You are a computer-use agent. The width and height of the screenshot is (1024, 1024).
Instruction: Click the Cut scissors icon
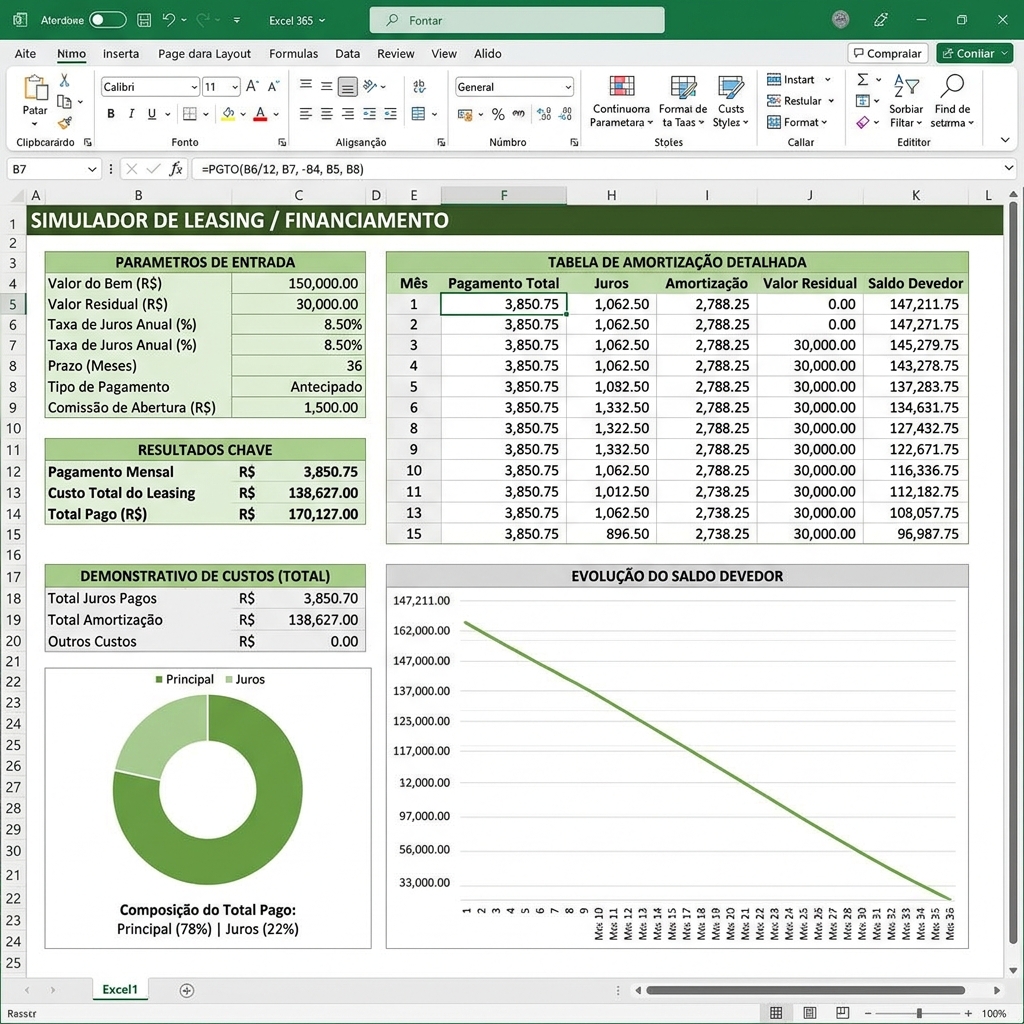click(x=64, y=80)
